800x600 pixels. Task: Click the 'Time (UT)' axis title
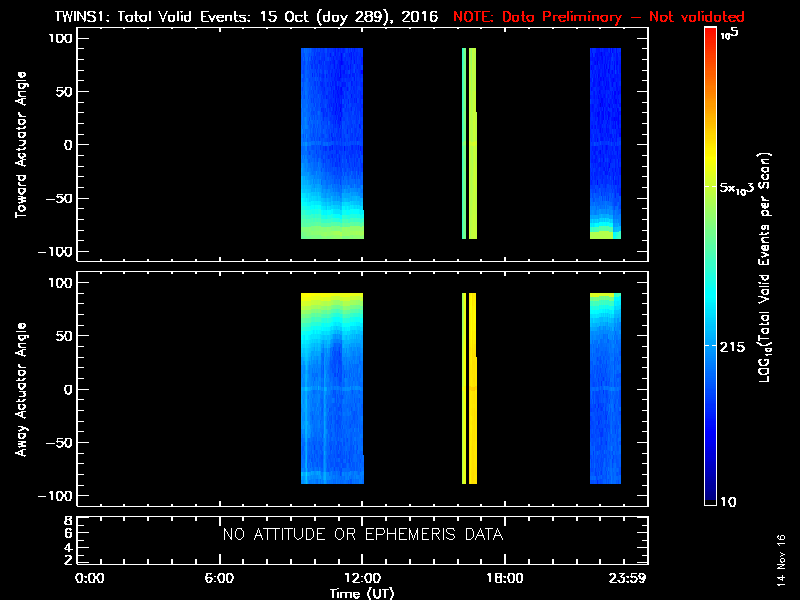tap(362, 593)
